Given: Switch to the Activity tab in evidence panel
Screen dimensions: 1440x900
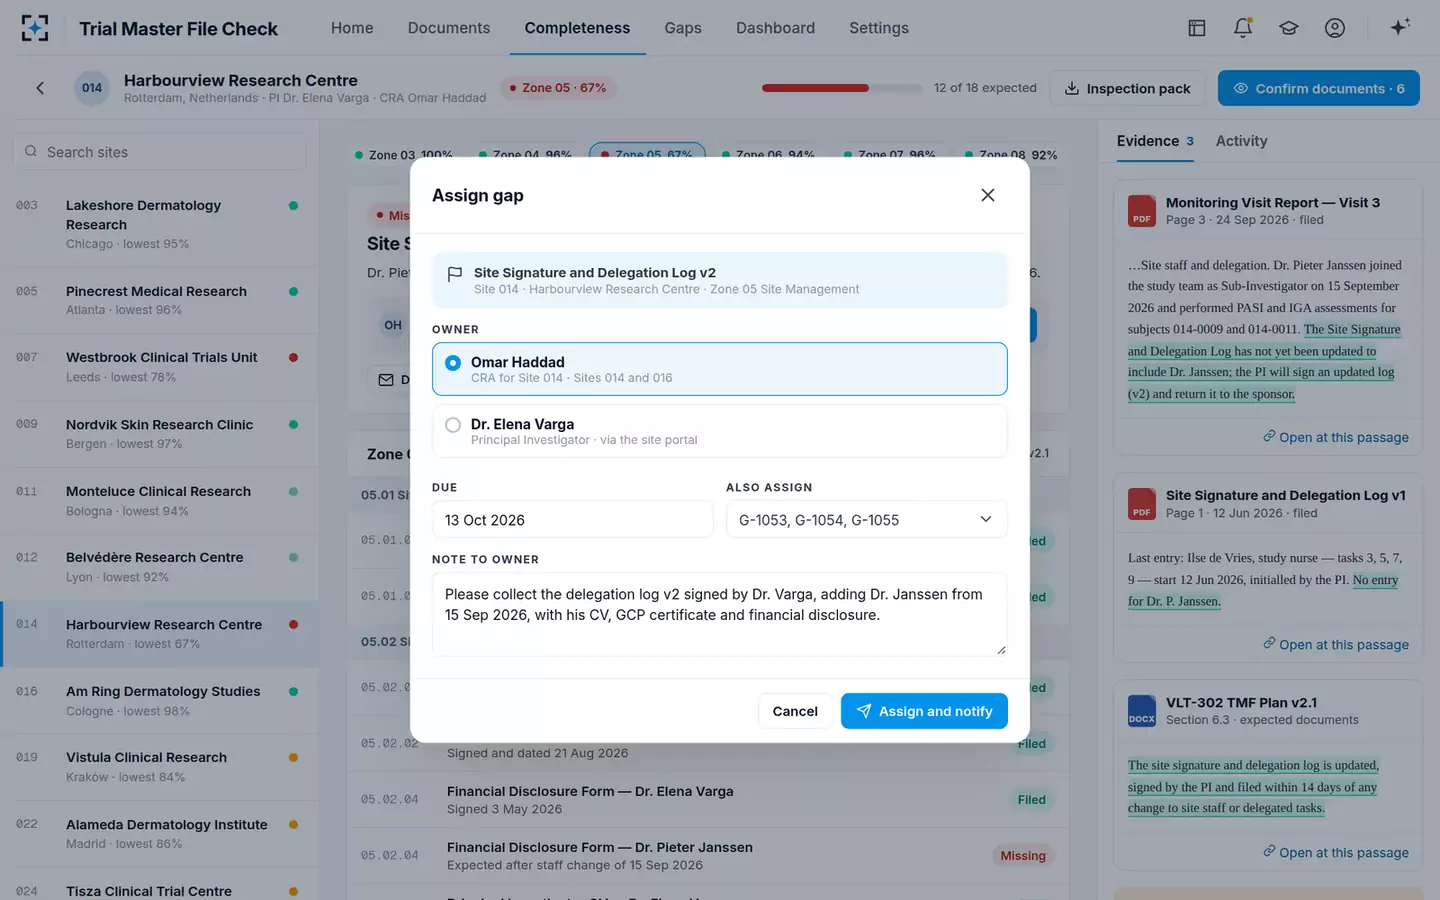Looking at the screenshot, I should pyautogui.click(x=1241, y=141).
